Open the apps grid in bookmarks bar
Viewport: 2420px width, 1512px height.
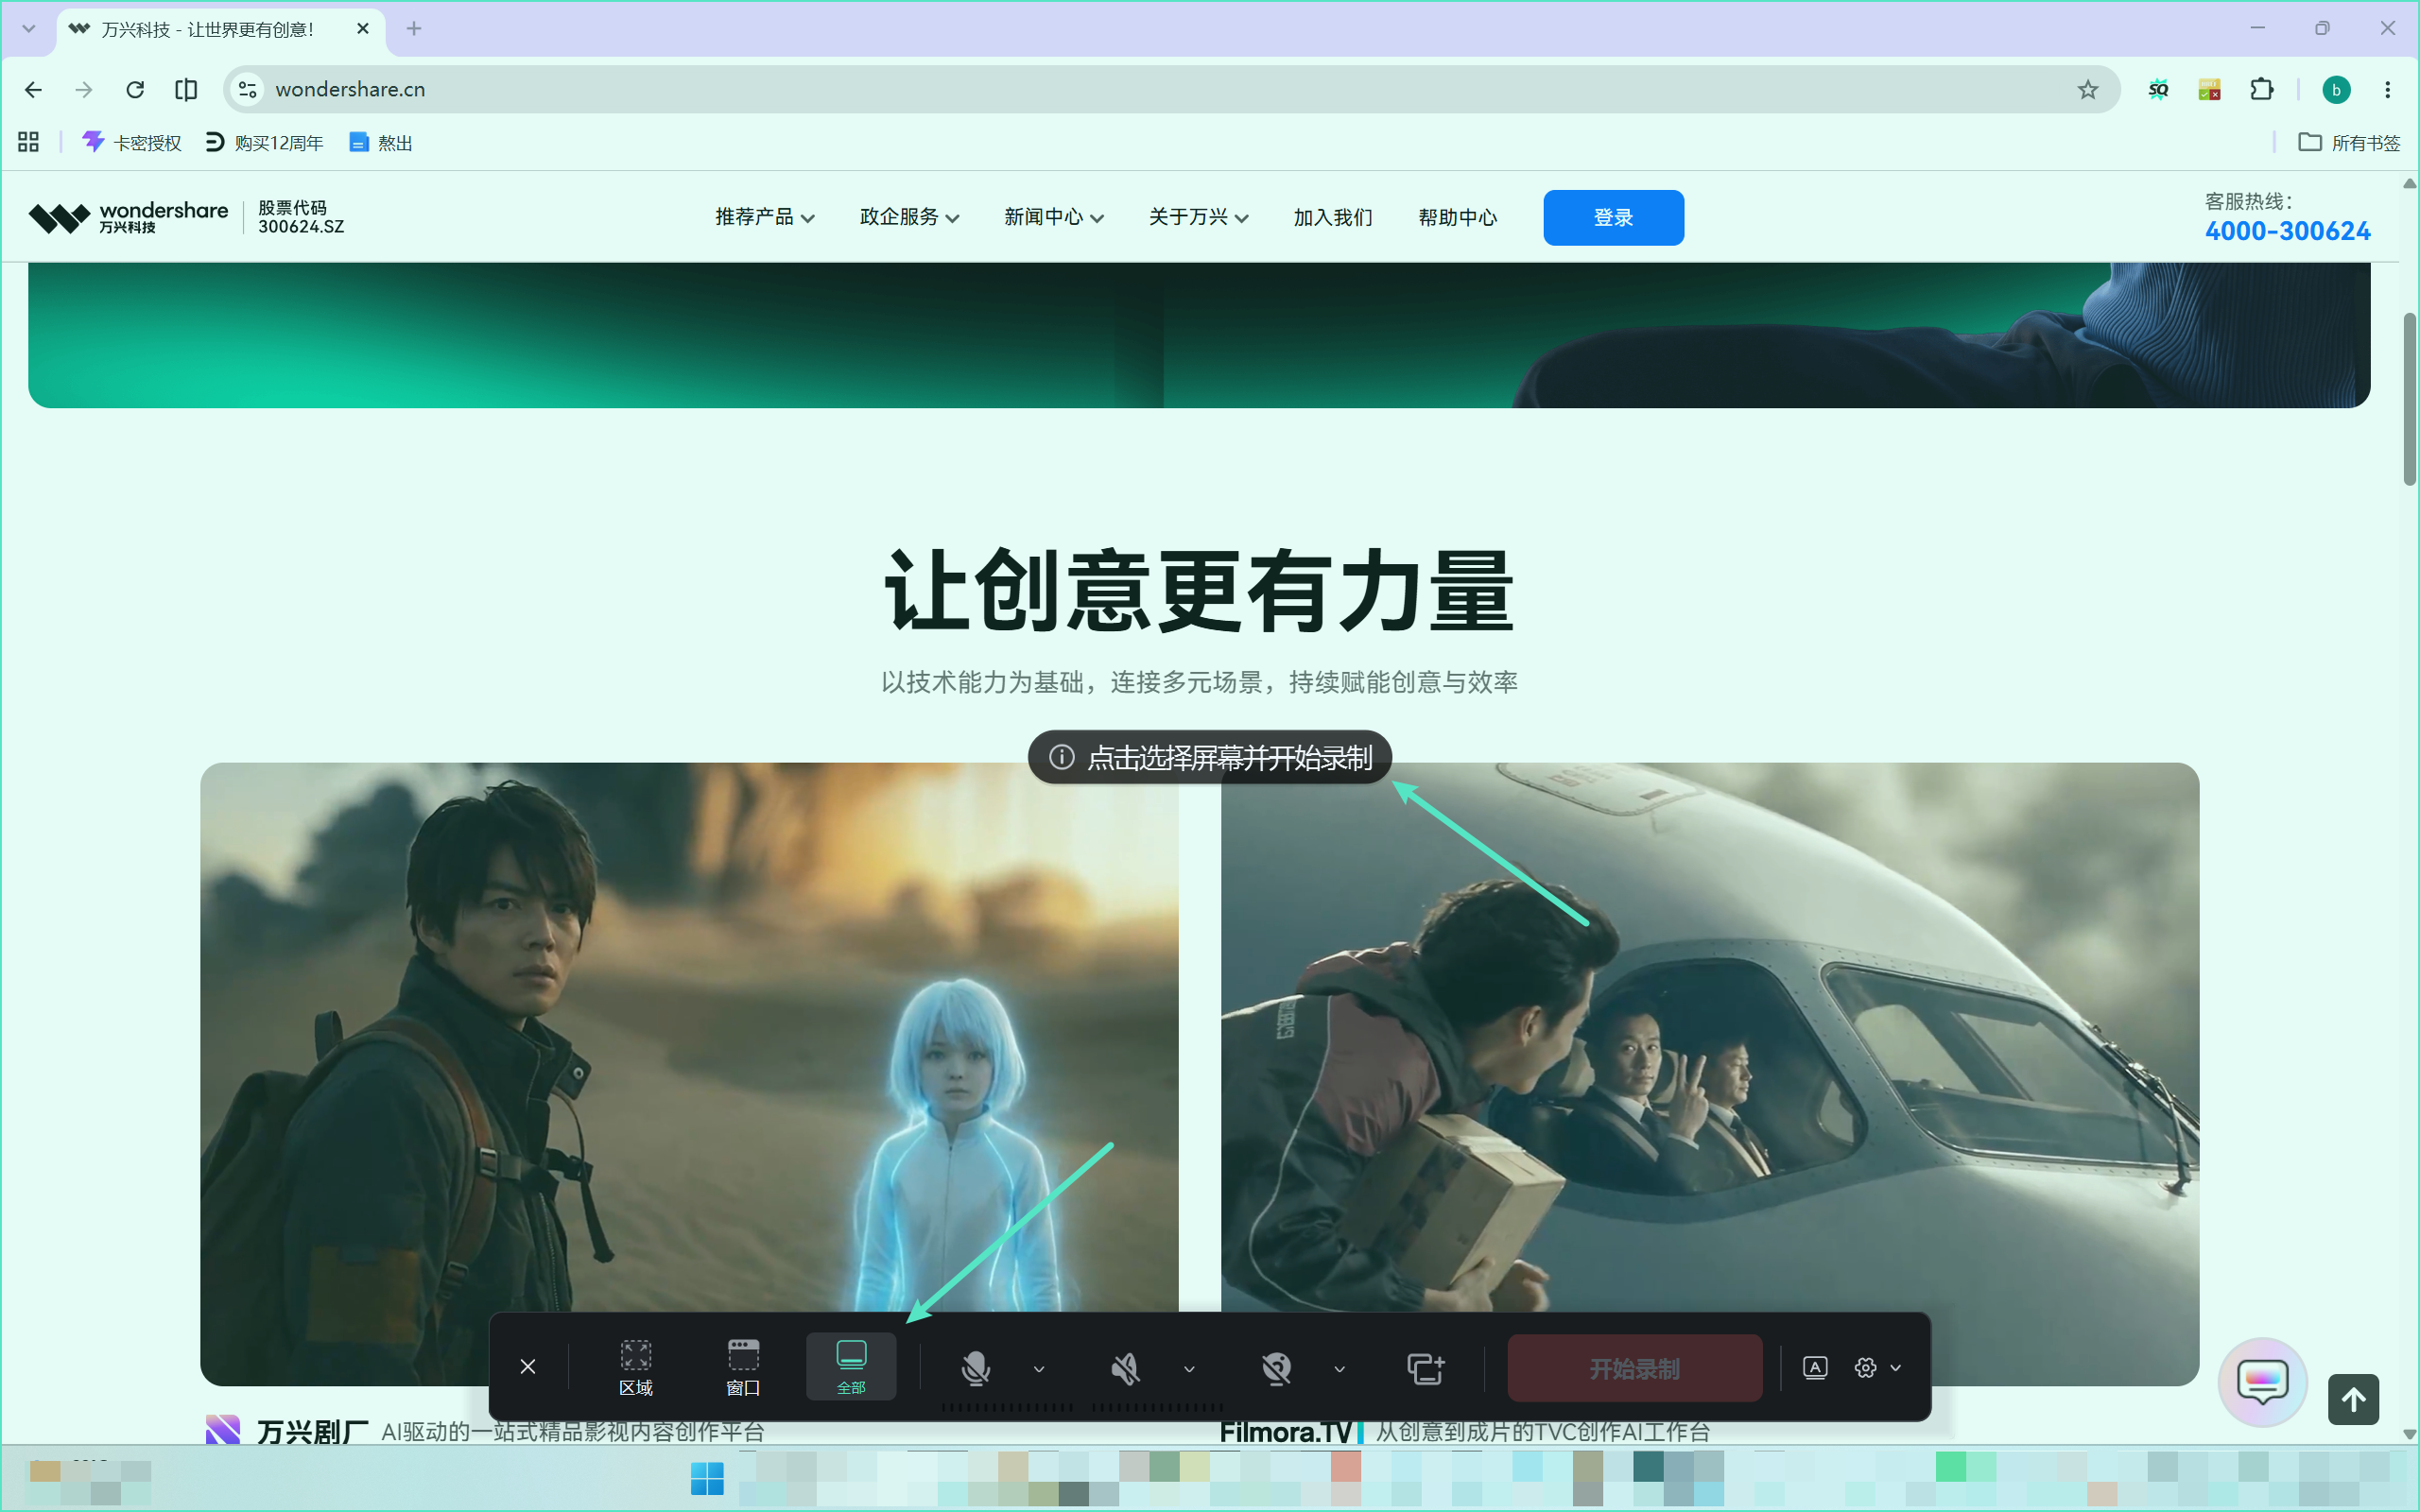pyautogui.click(x=28, y=142)
